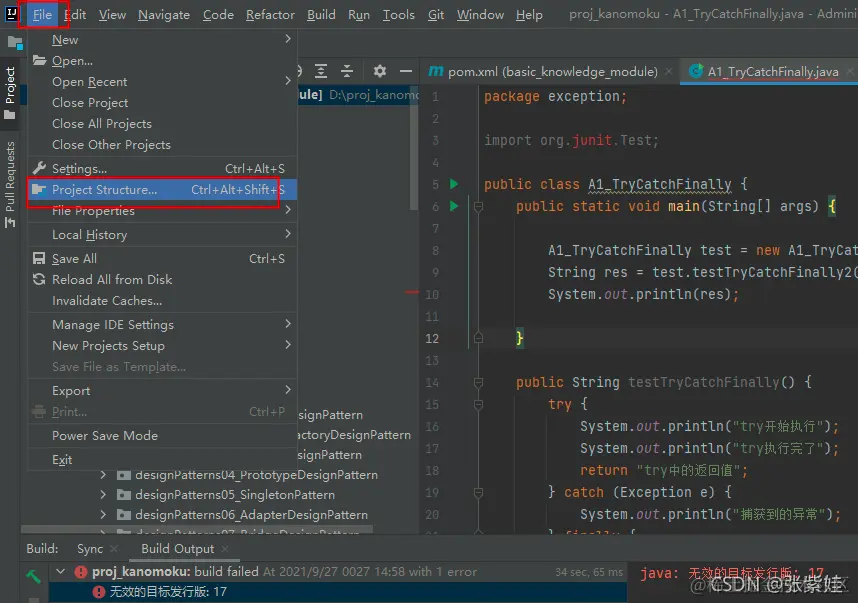Collapse the proj_kanomoku build failed node
The width and height of the screenshot is (858, 603).
point(61,572)
